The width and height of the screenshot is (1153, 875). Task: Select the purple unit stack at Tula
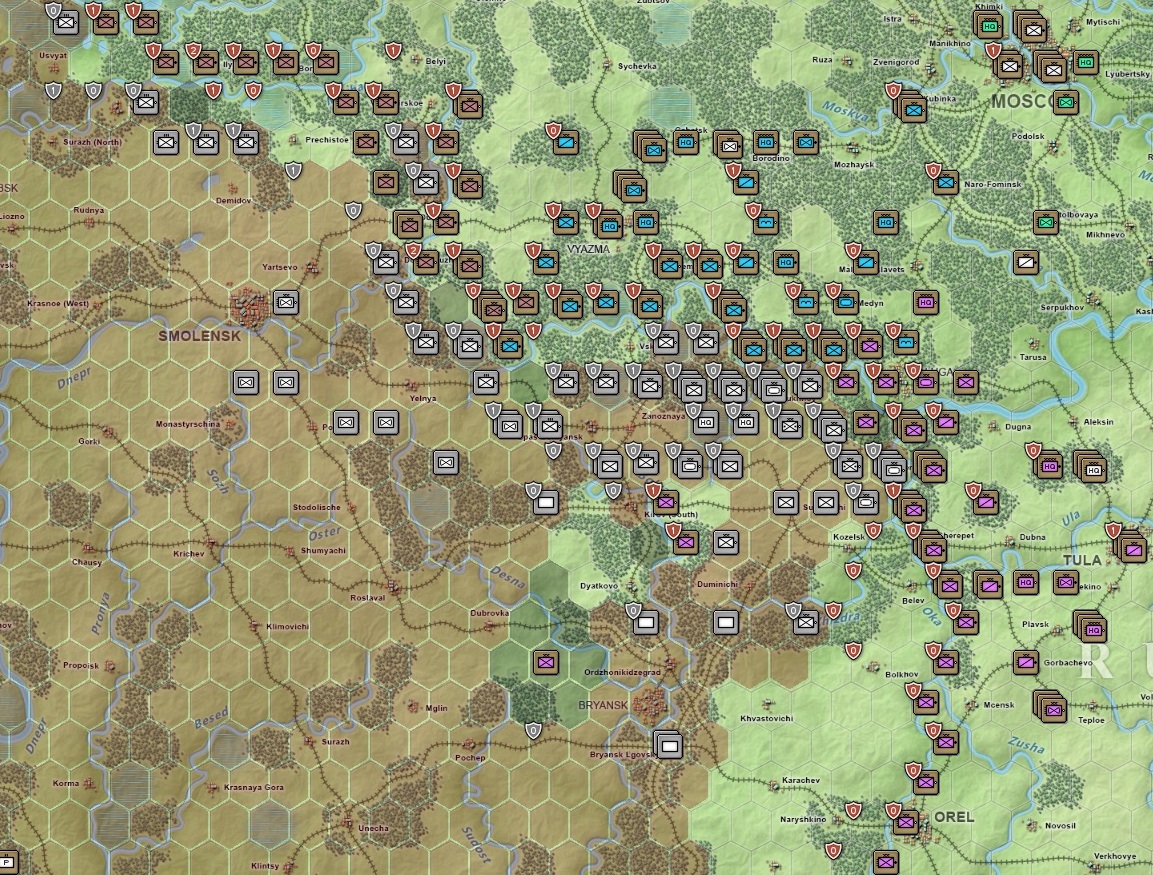pyautogui.click(x=1132, y=549)
